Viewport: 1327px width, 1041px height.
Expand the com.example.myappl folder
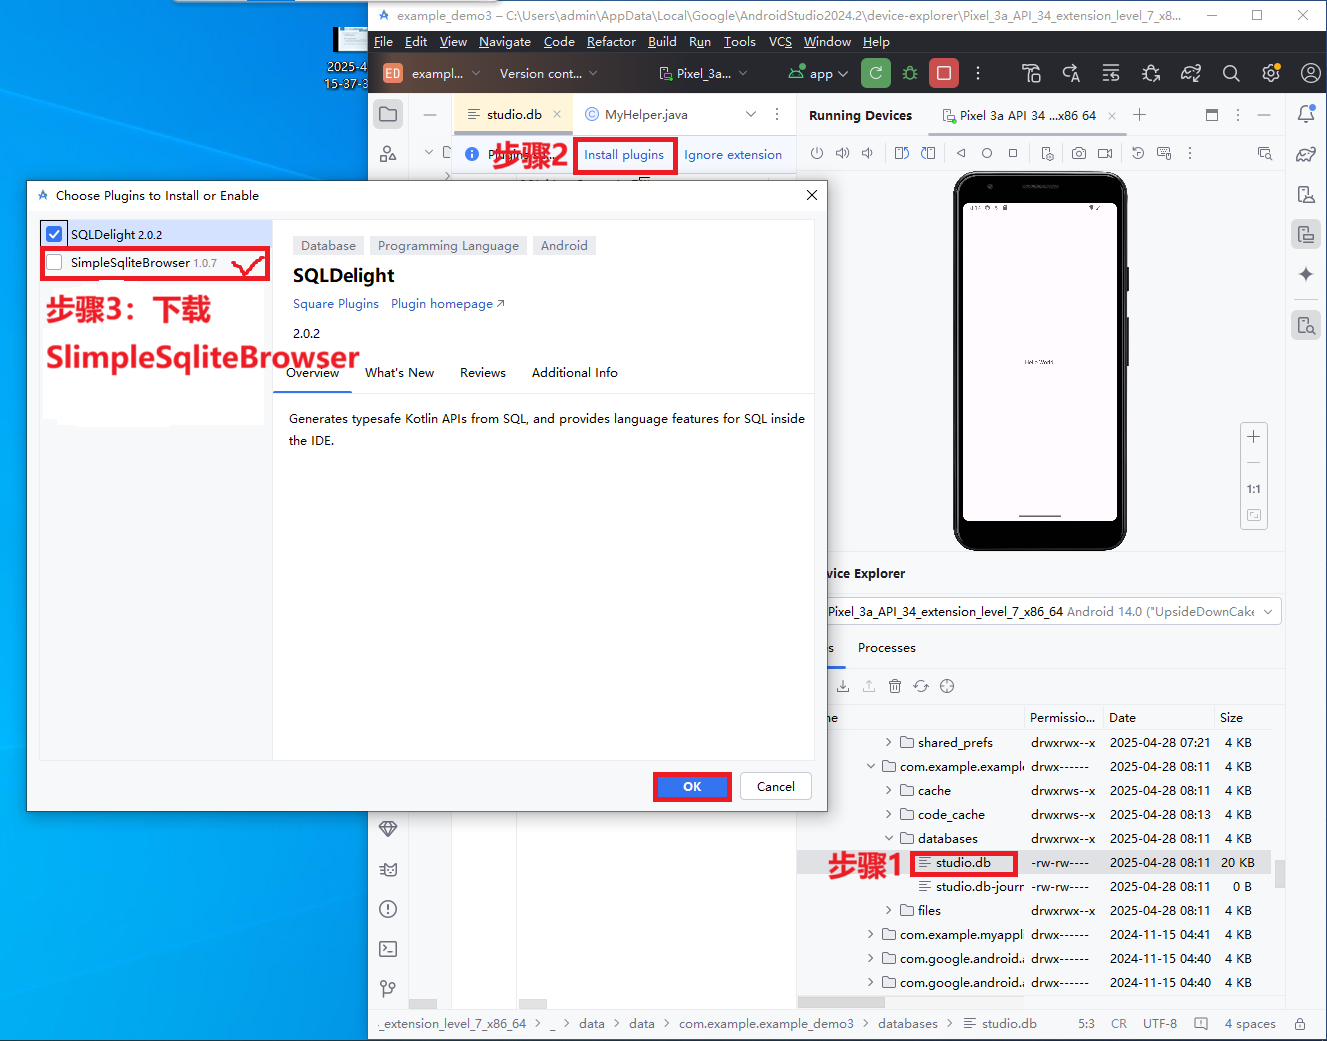870,934
